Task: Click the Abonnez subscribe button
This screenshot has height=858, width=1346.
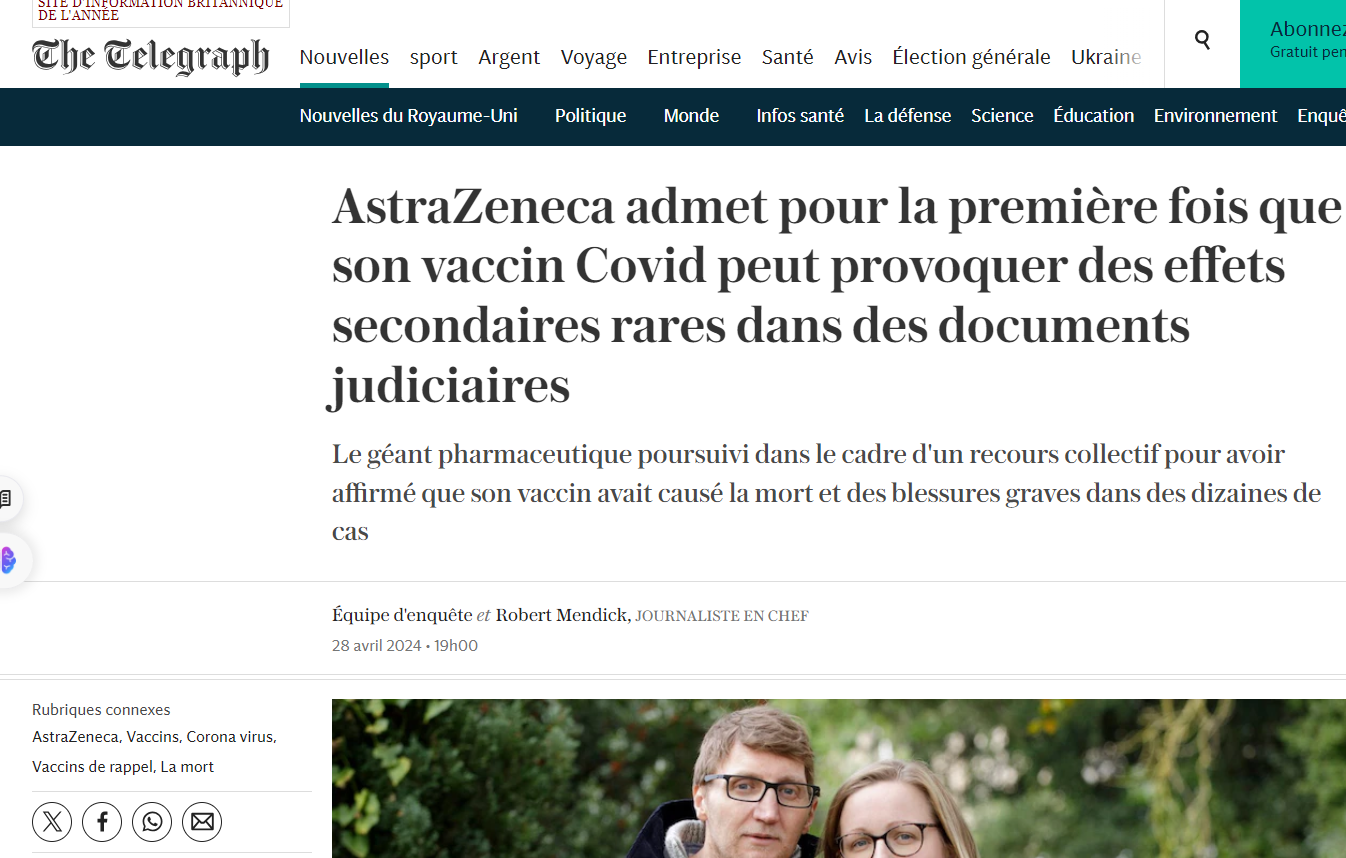Action: click(1293, 44)
